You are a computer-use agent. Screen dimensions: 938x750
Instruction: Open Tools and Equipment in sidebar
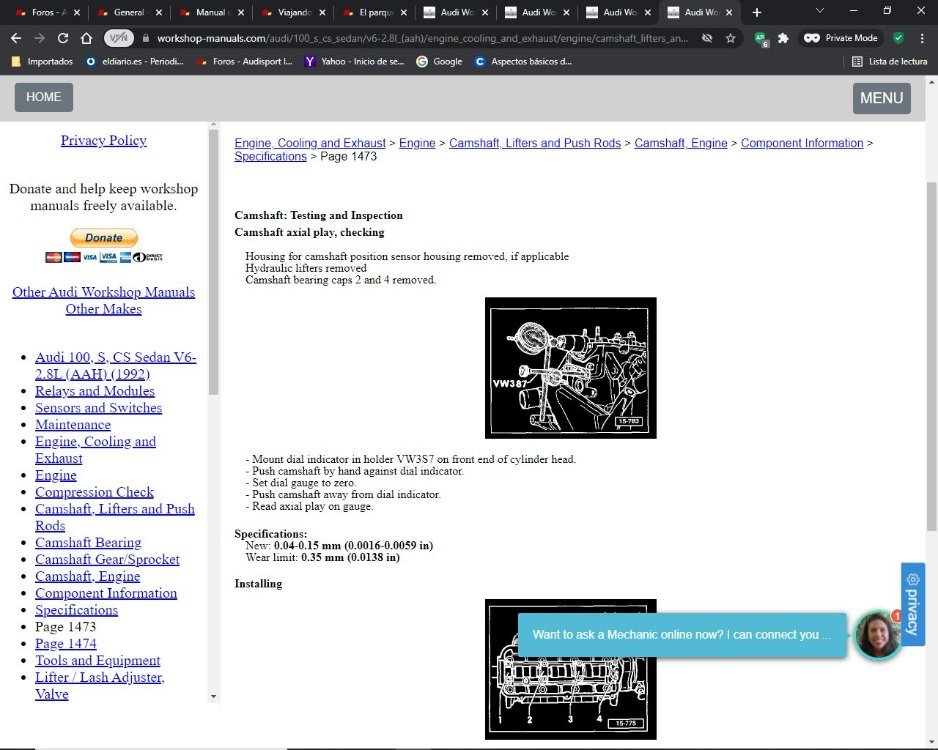[x=98, y=660]
